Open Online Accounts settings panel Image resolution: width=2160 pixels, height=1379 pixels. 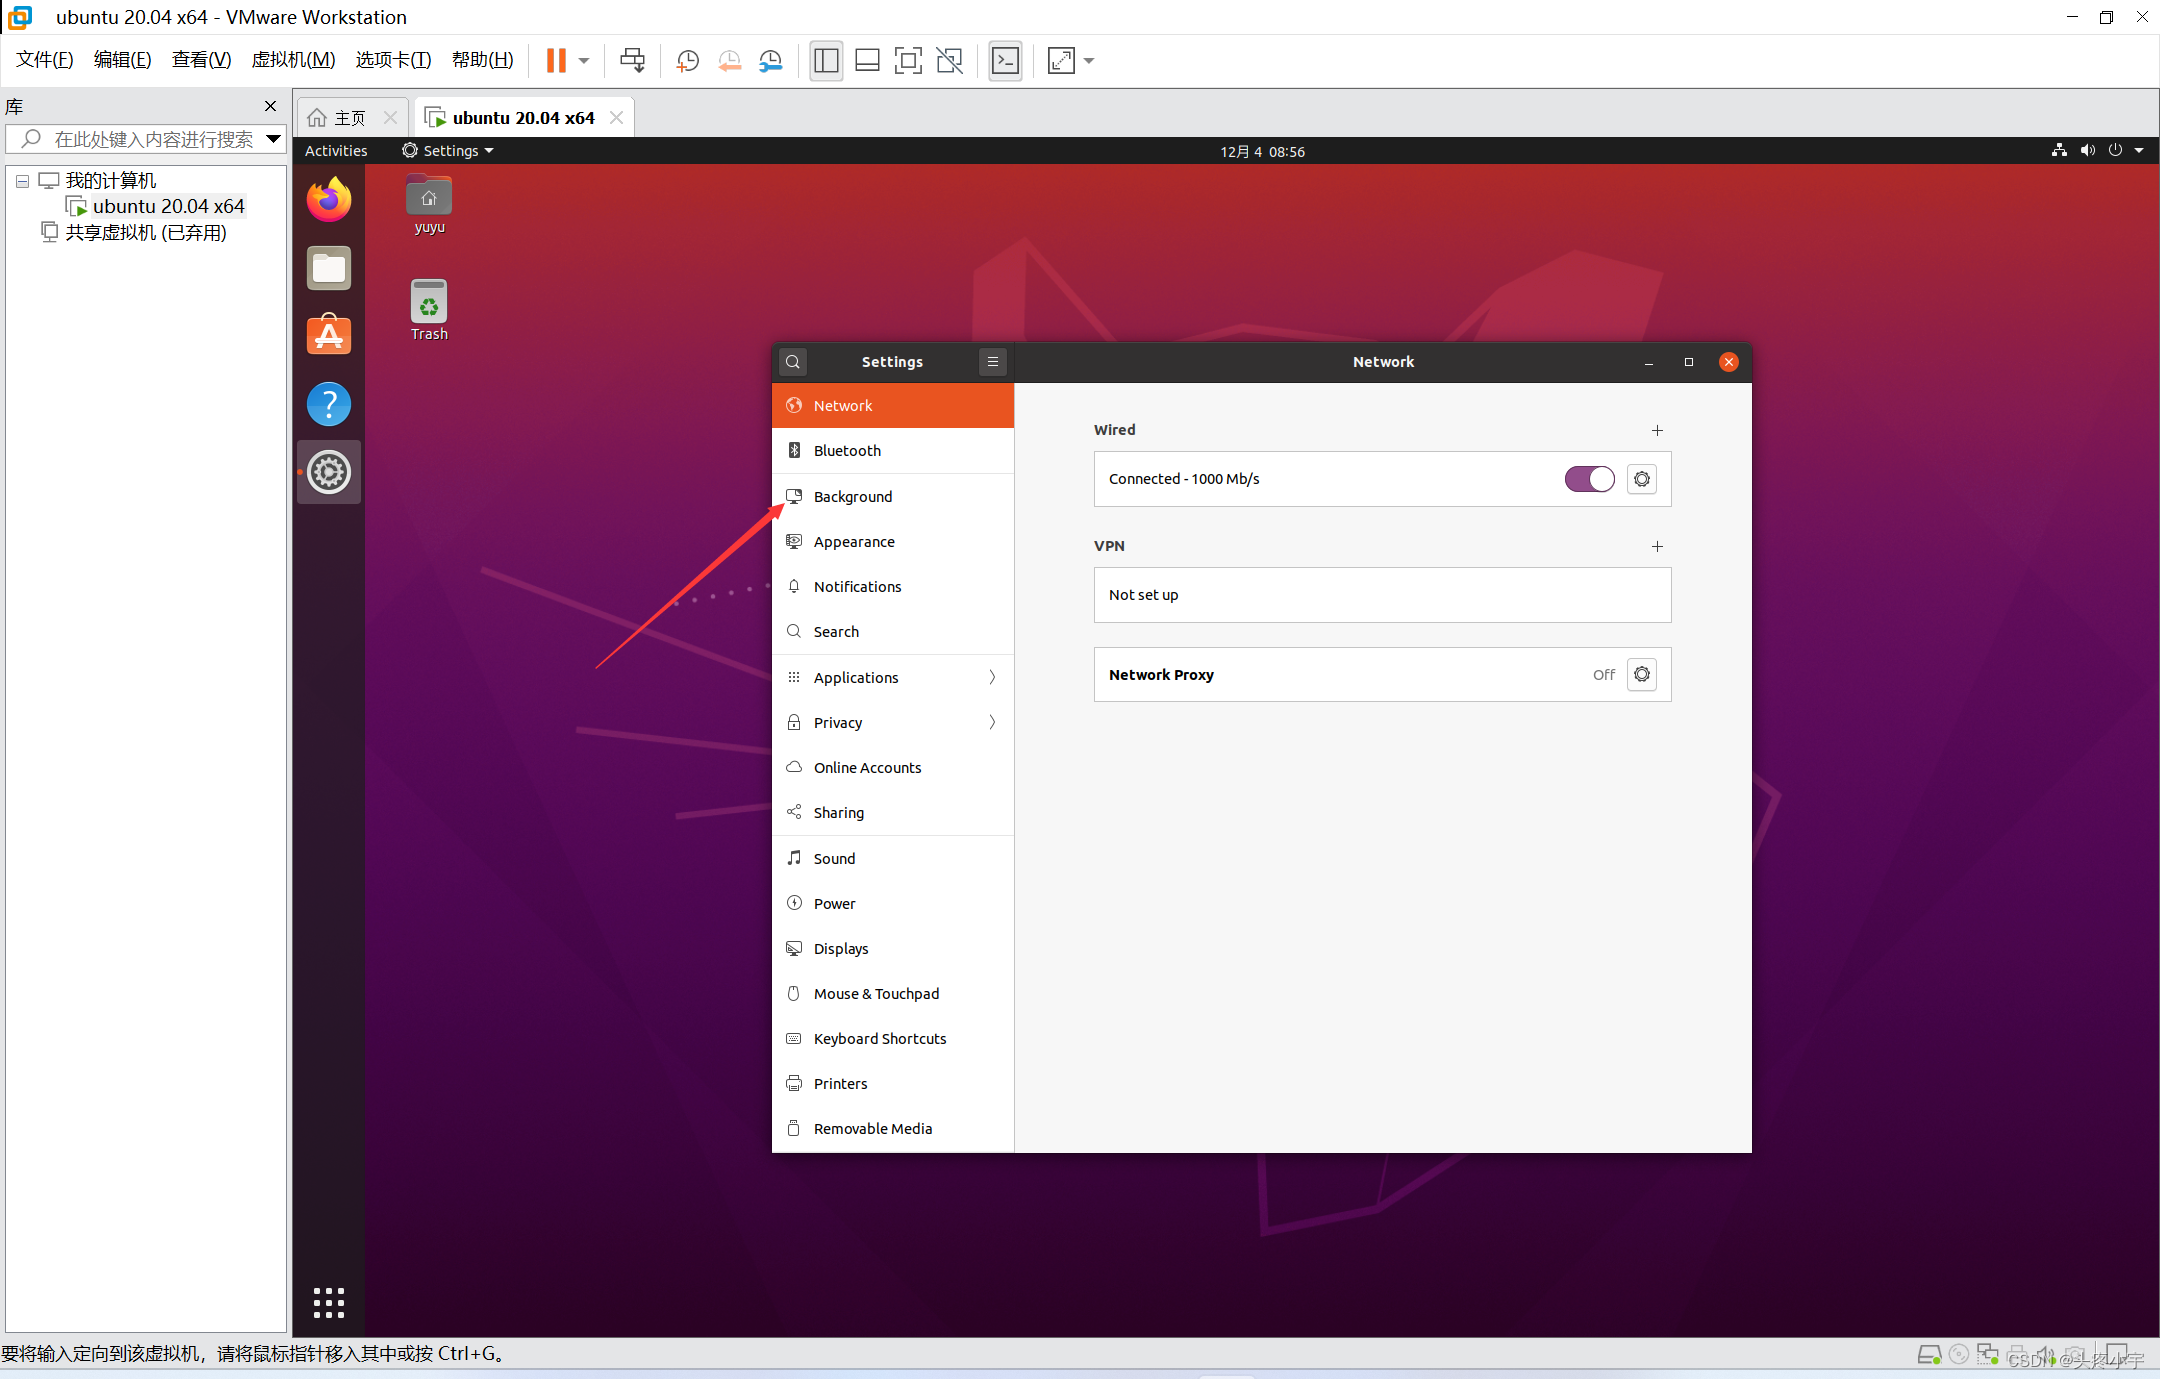893,768
